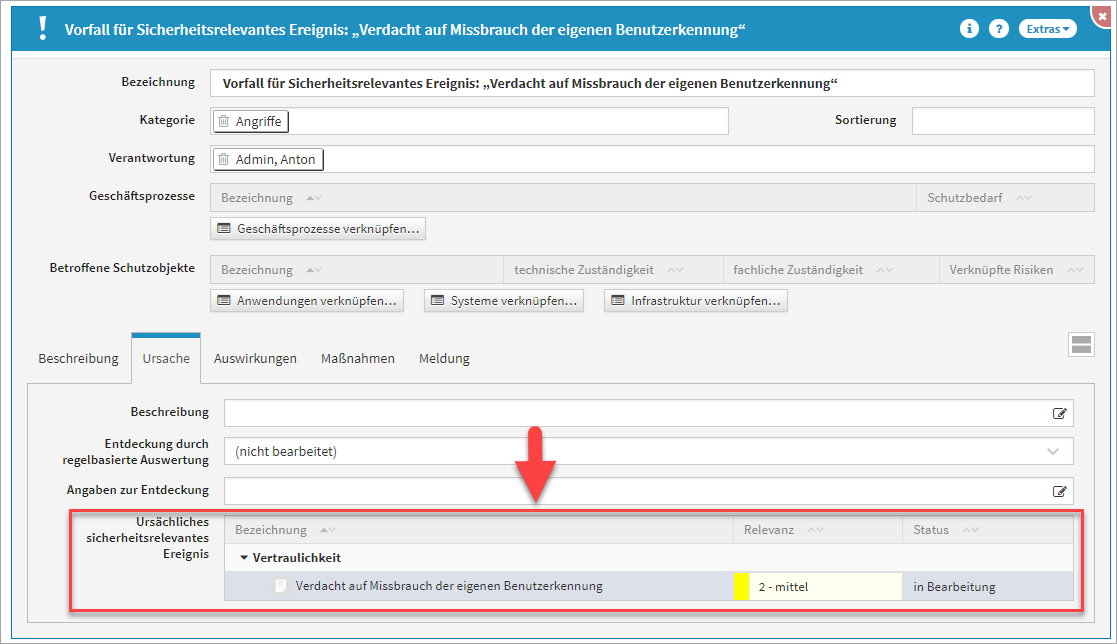Switch to the Meldung tab
1117x644 pixels.
[445, 358]
